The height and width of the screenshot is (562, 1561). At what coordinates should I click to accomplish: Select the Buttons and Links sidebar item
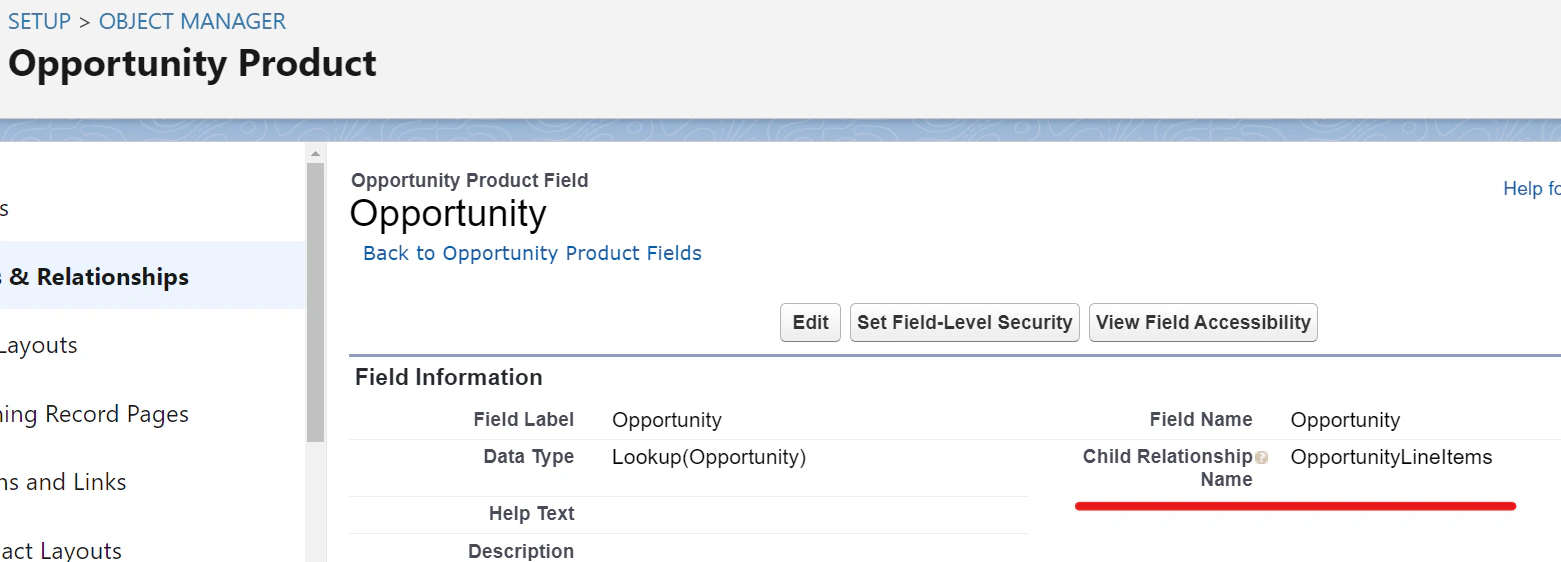64,482
